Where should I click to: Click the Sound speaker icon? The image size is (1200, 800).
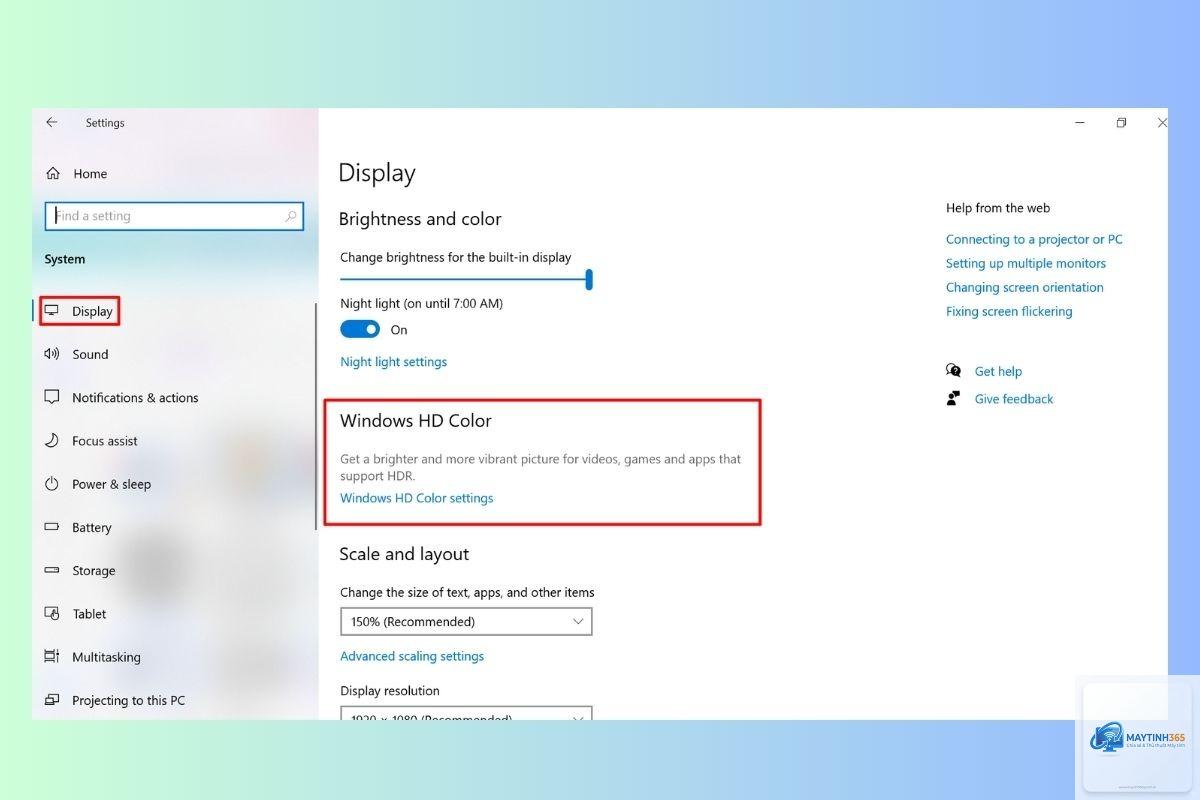pyautogui.click(x=52, y=354)
